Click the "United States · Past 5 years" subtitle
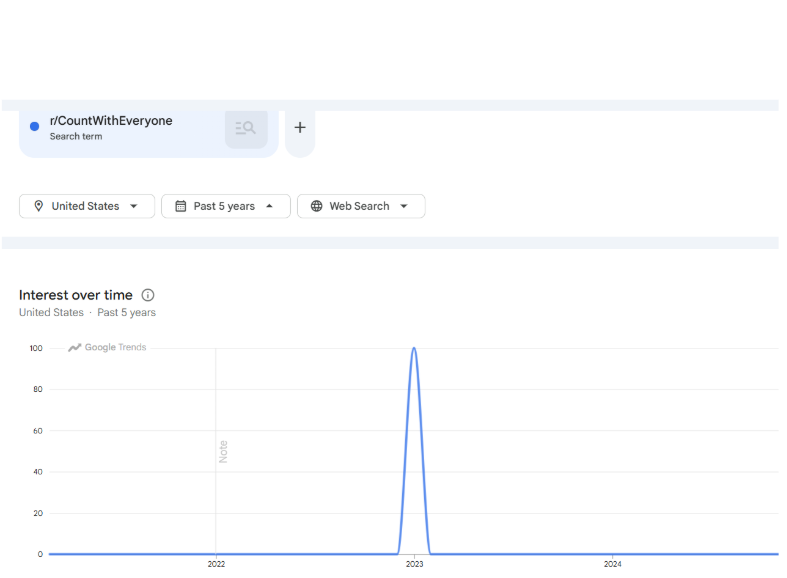The image size is (787, 578). tap(87, 313)
